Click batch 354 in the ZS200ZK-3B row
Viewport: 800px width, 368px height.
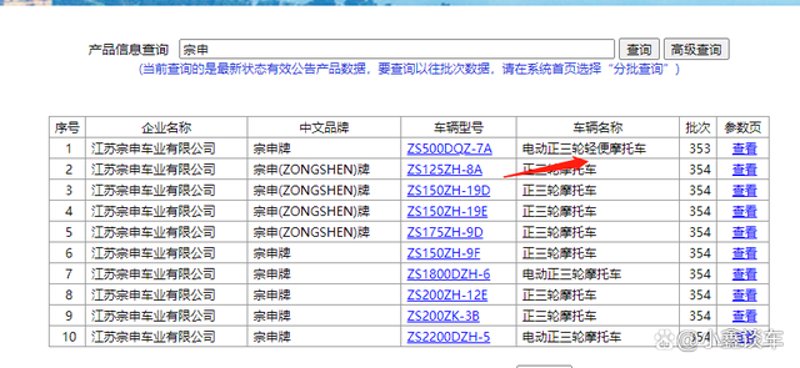click(699, 316)
